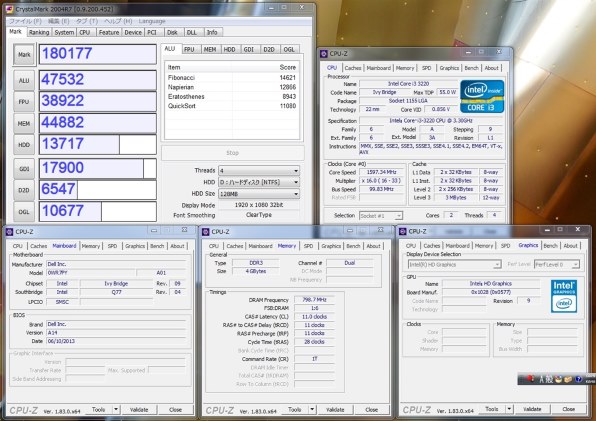Switch to System tab in CrystalMark
Screen dimensions: 596x421
[64, 32]
